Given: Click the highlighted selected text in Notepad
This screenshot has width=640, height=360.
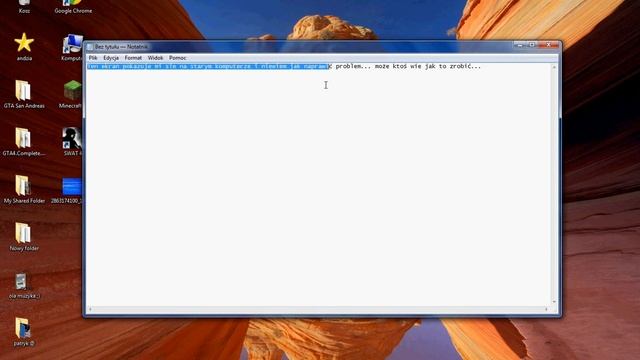Looking at the screenshot, I should tap(208, 66).
